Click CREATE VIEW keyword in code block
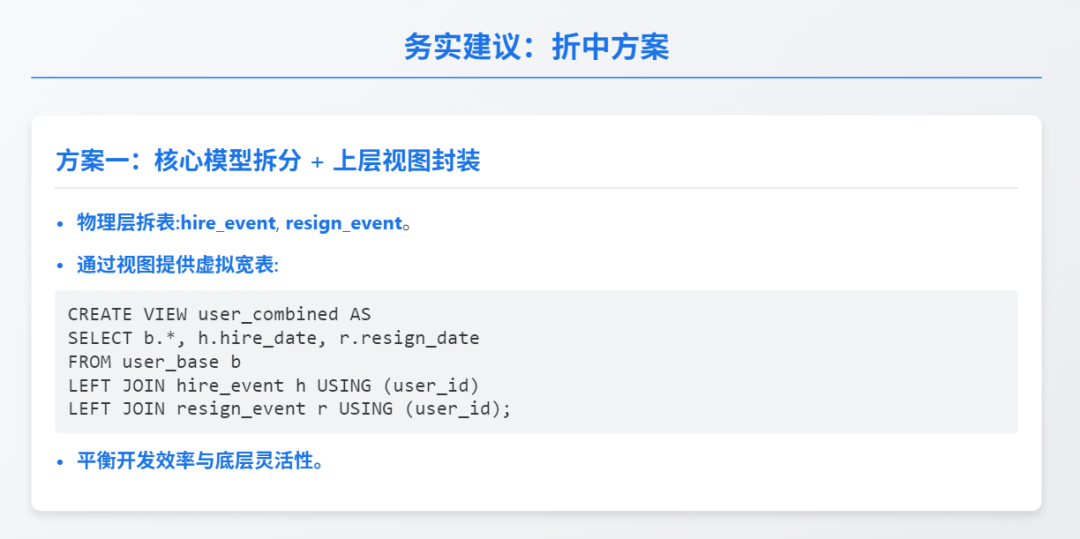 pyautogui.click(x=127, y=314)
